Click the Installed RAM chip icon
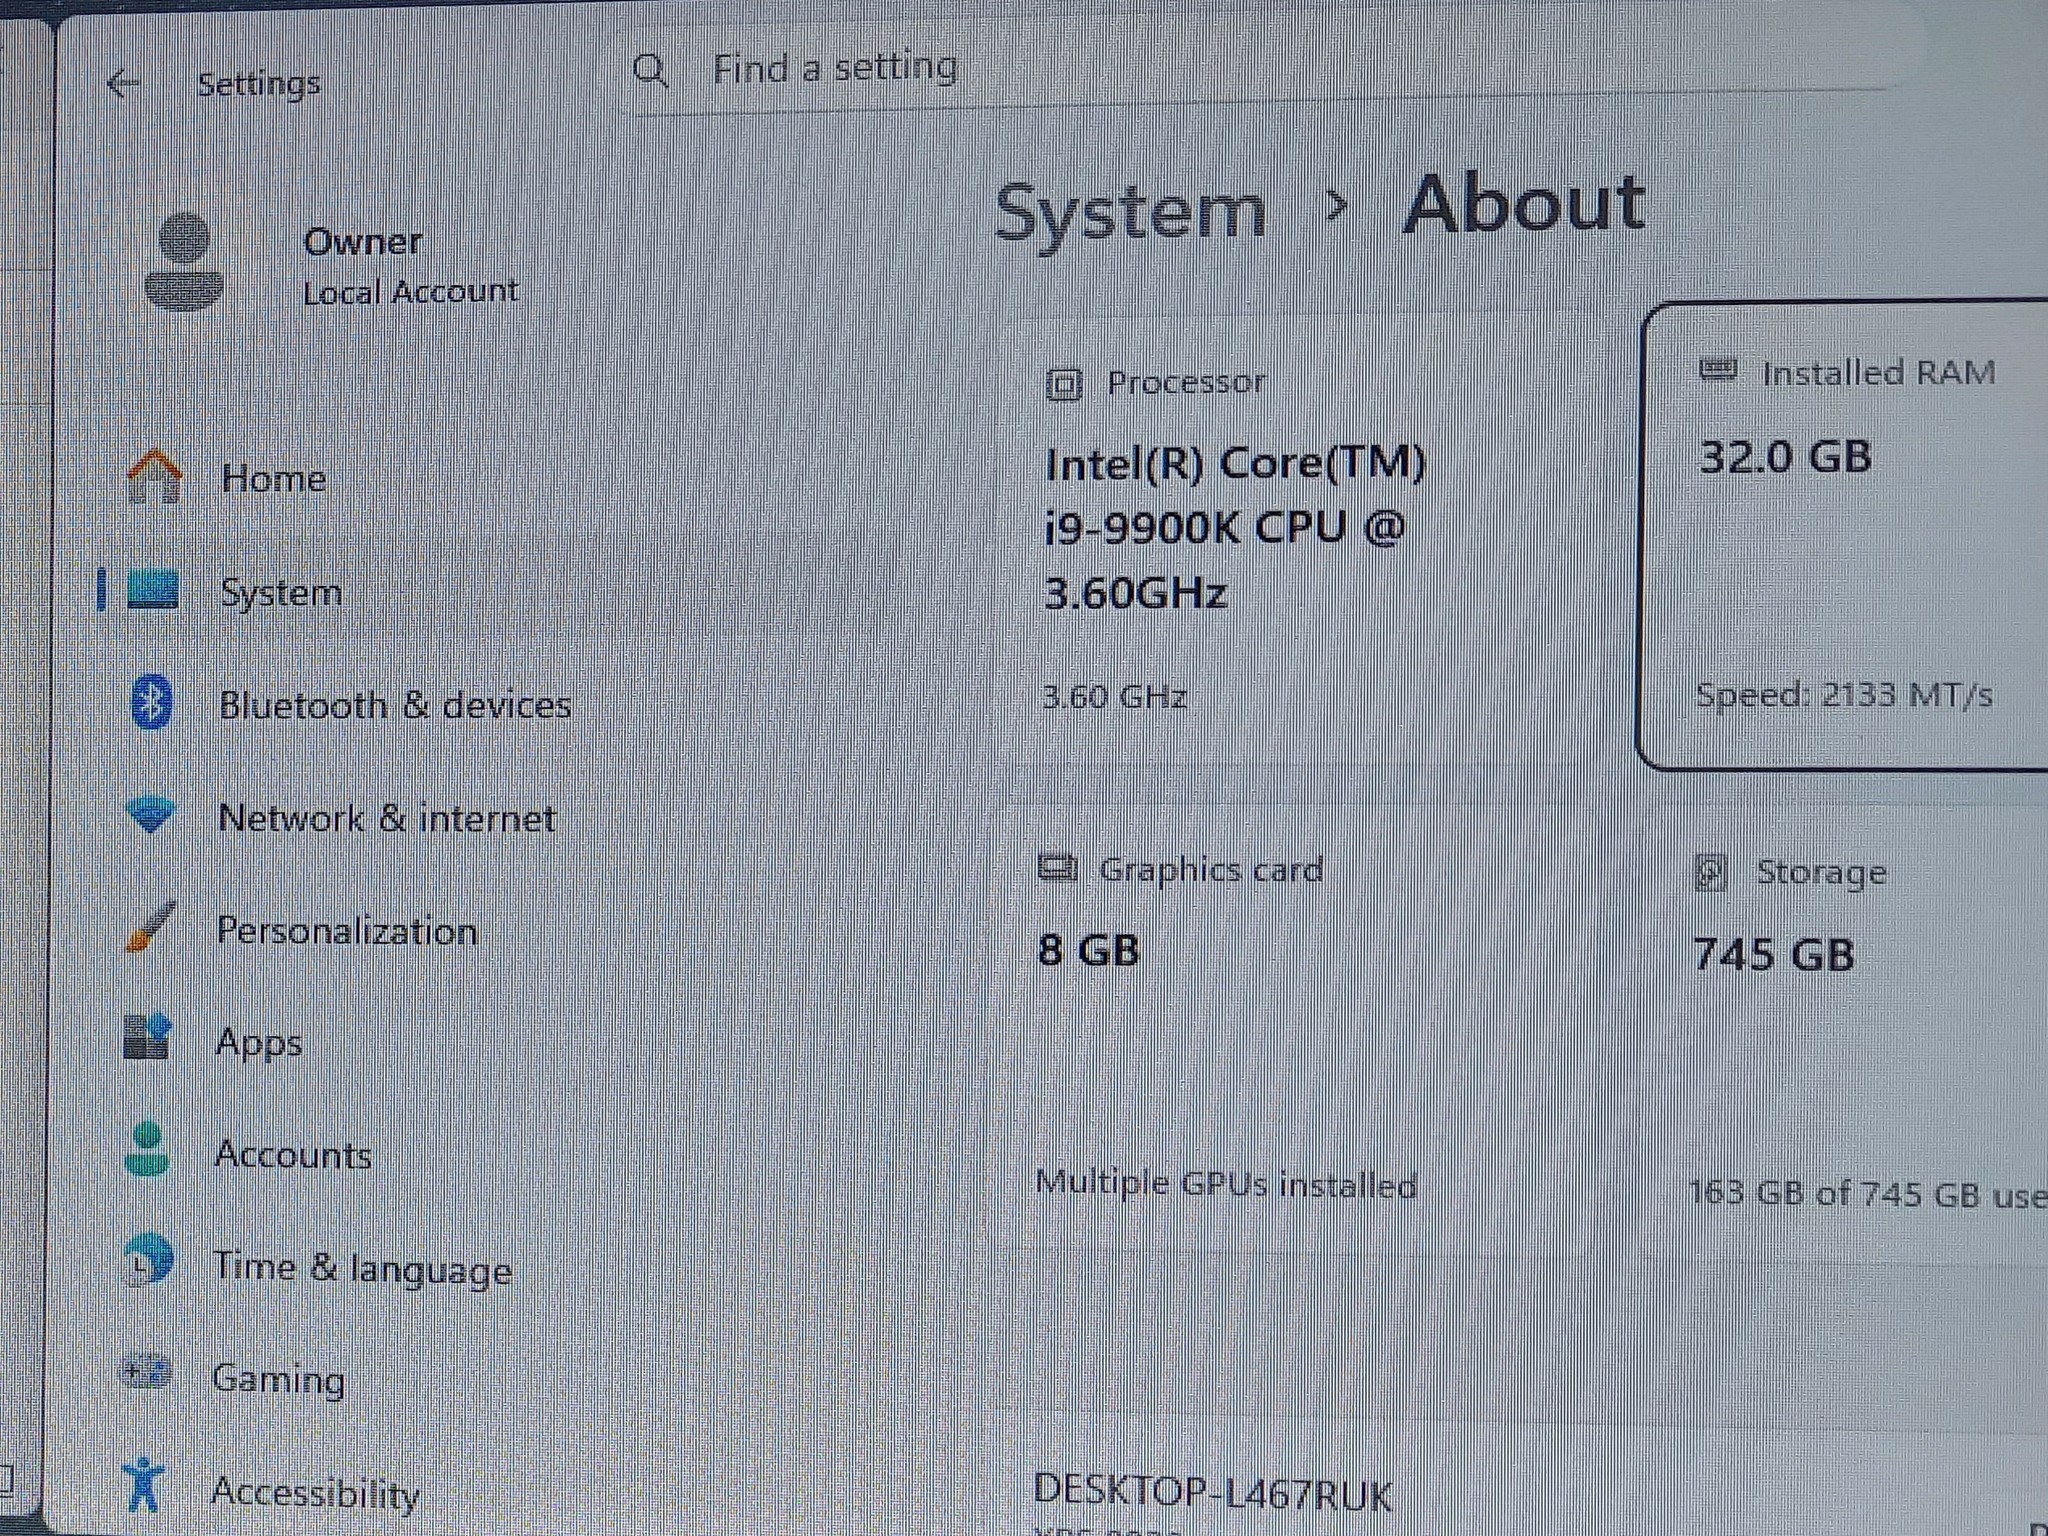The height and width of the screenshot is (1536, 2048). [x=1718, y=370]
